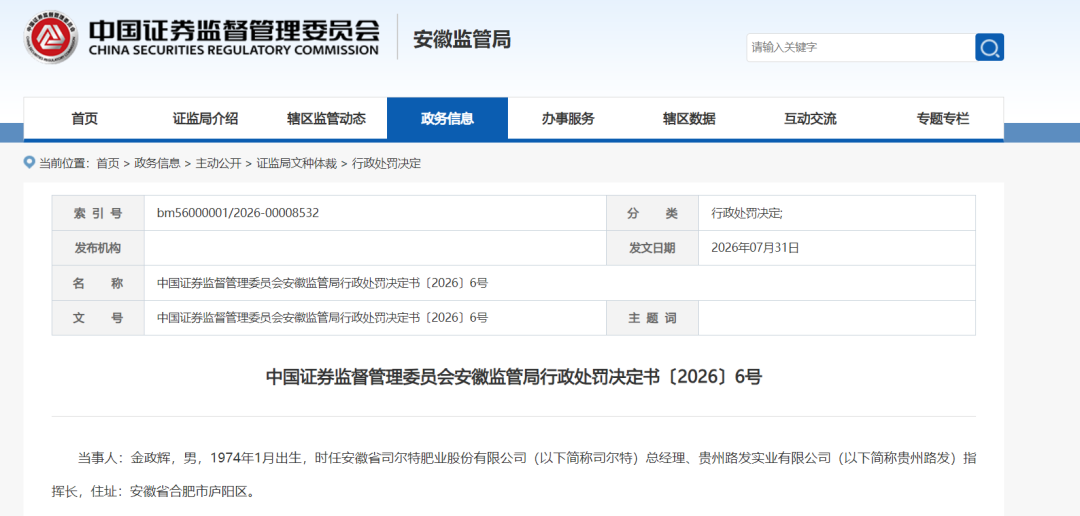Open the 辖区监管动态 navigation tab
Viewport: 1080px width, 516px height.
(x=326, y=118)
